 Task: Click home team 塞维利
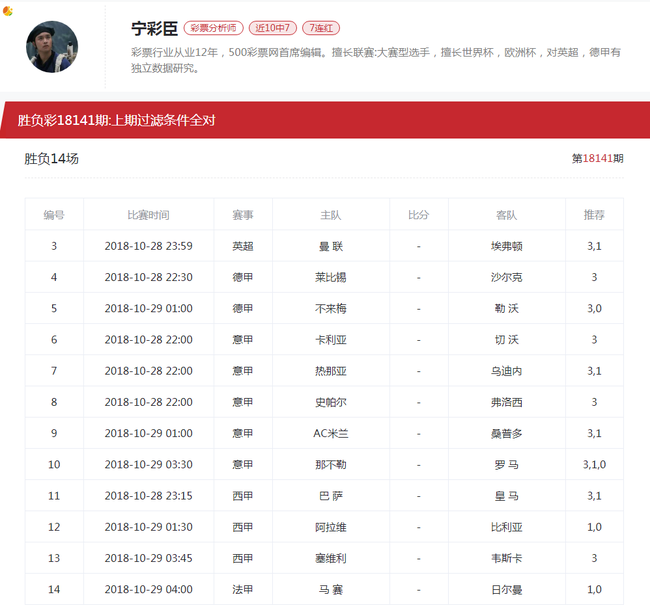(330, 559)
